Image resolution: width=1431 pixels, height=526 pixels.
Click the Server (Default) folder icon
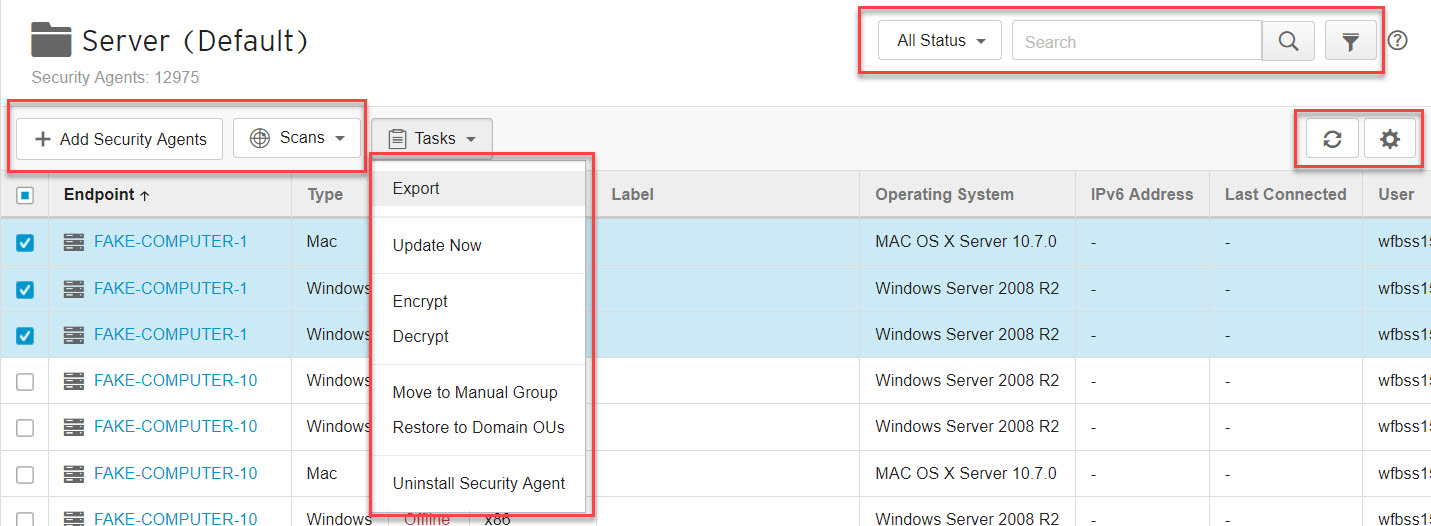point(51,41)
